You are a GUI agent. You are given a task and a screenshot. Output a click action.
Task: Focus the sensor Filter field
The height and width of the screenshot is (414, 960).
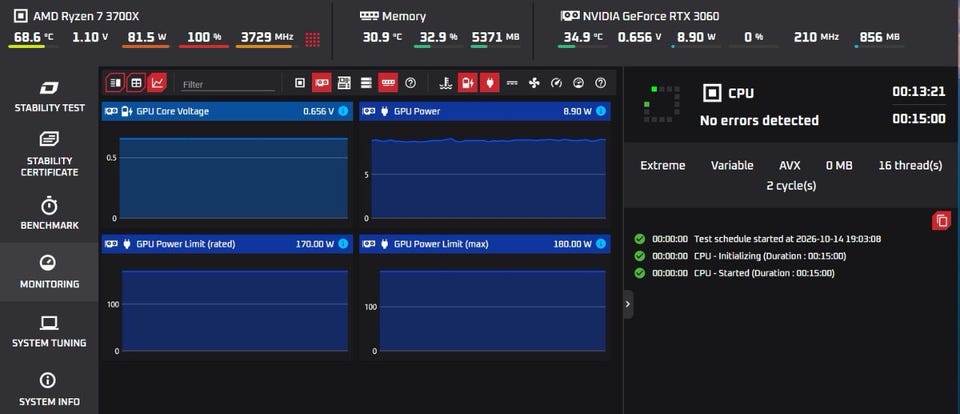(228, 85)
